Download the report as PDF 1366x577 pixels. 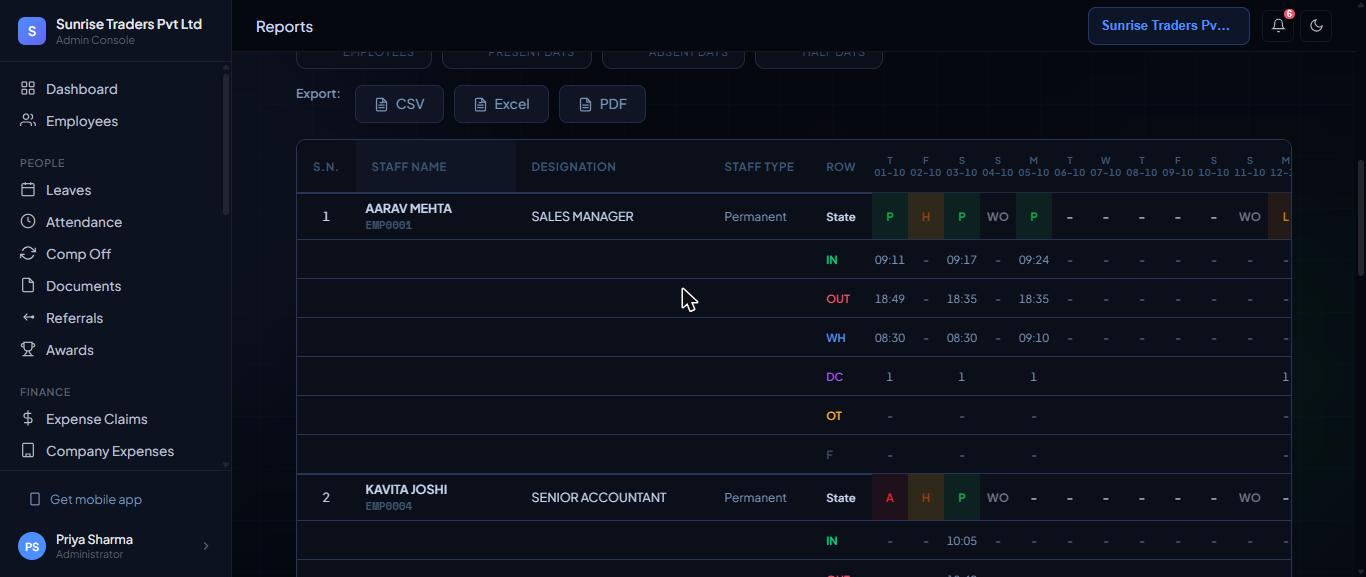click(602, 104)
